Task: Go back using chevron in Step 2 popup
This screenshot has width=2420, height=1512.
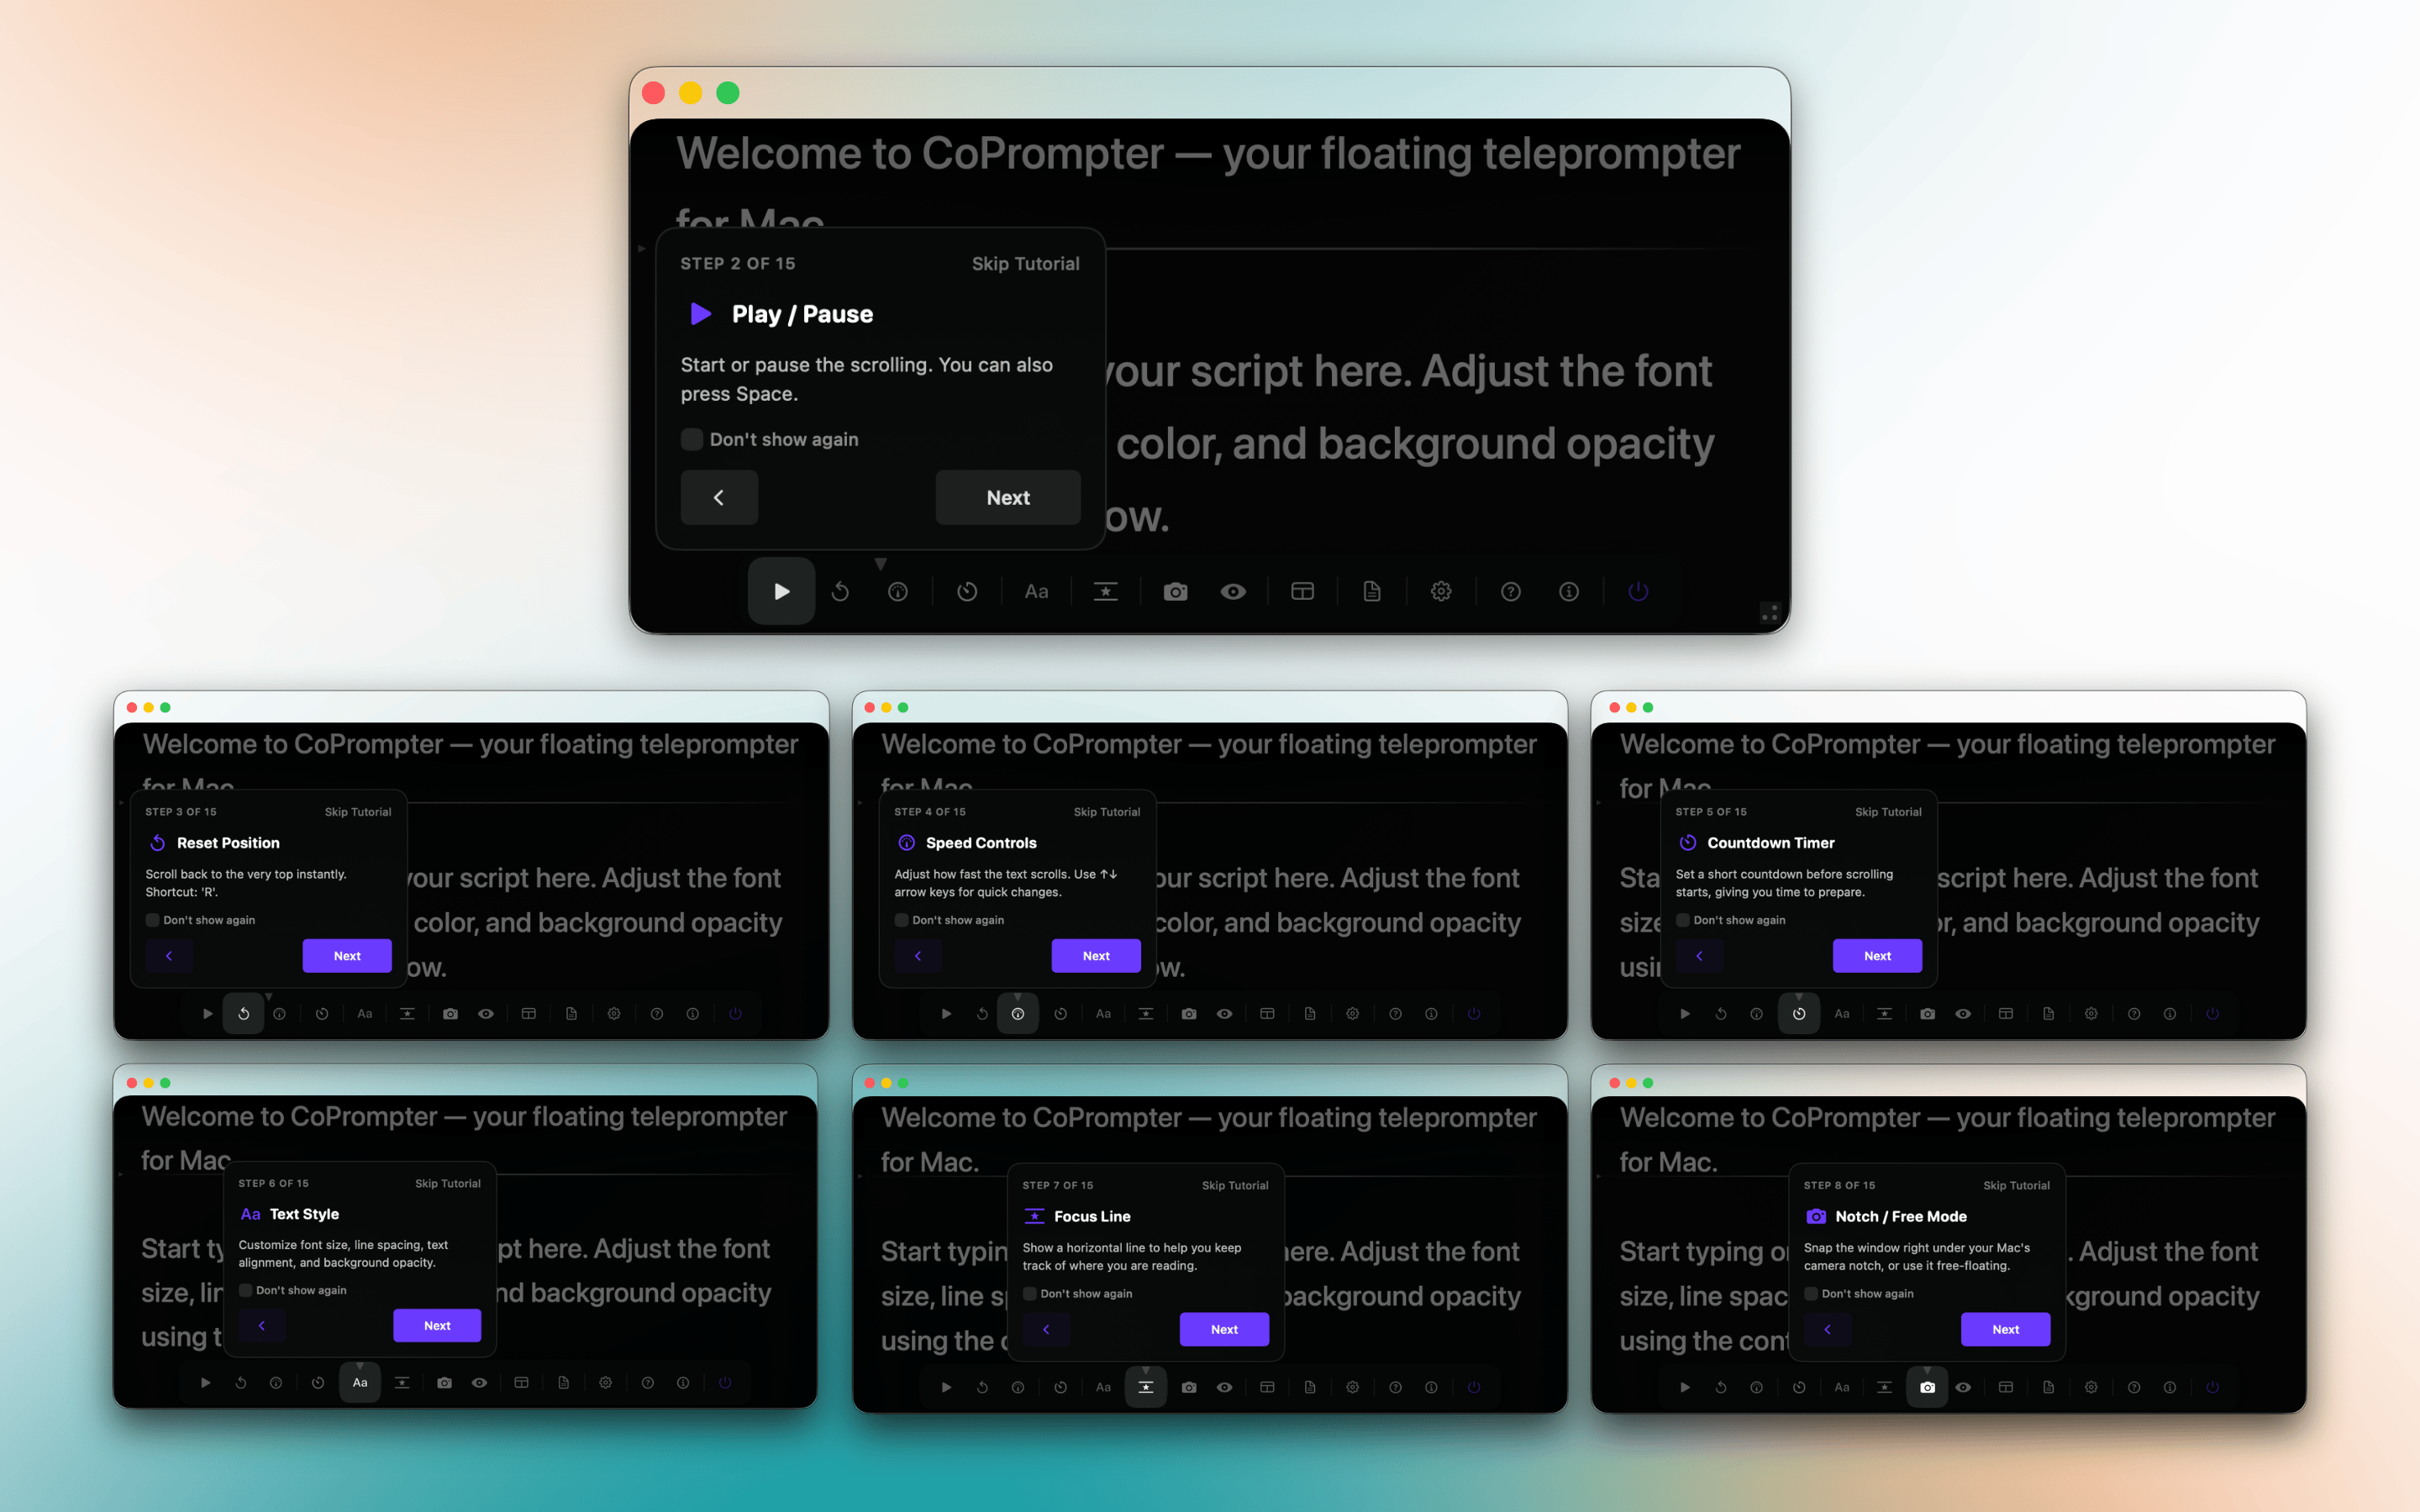Action: [x=719, y=497]
